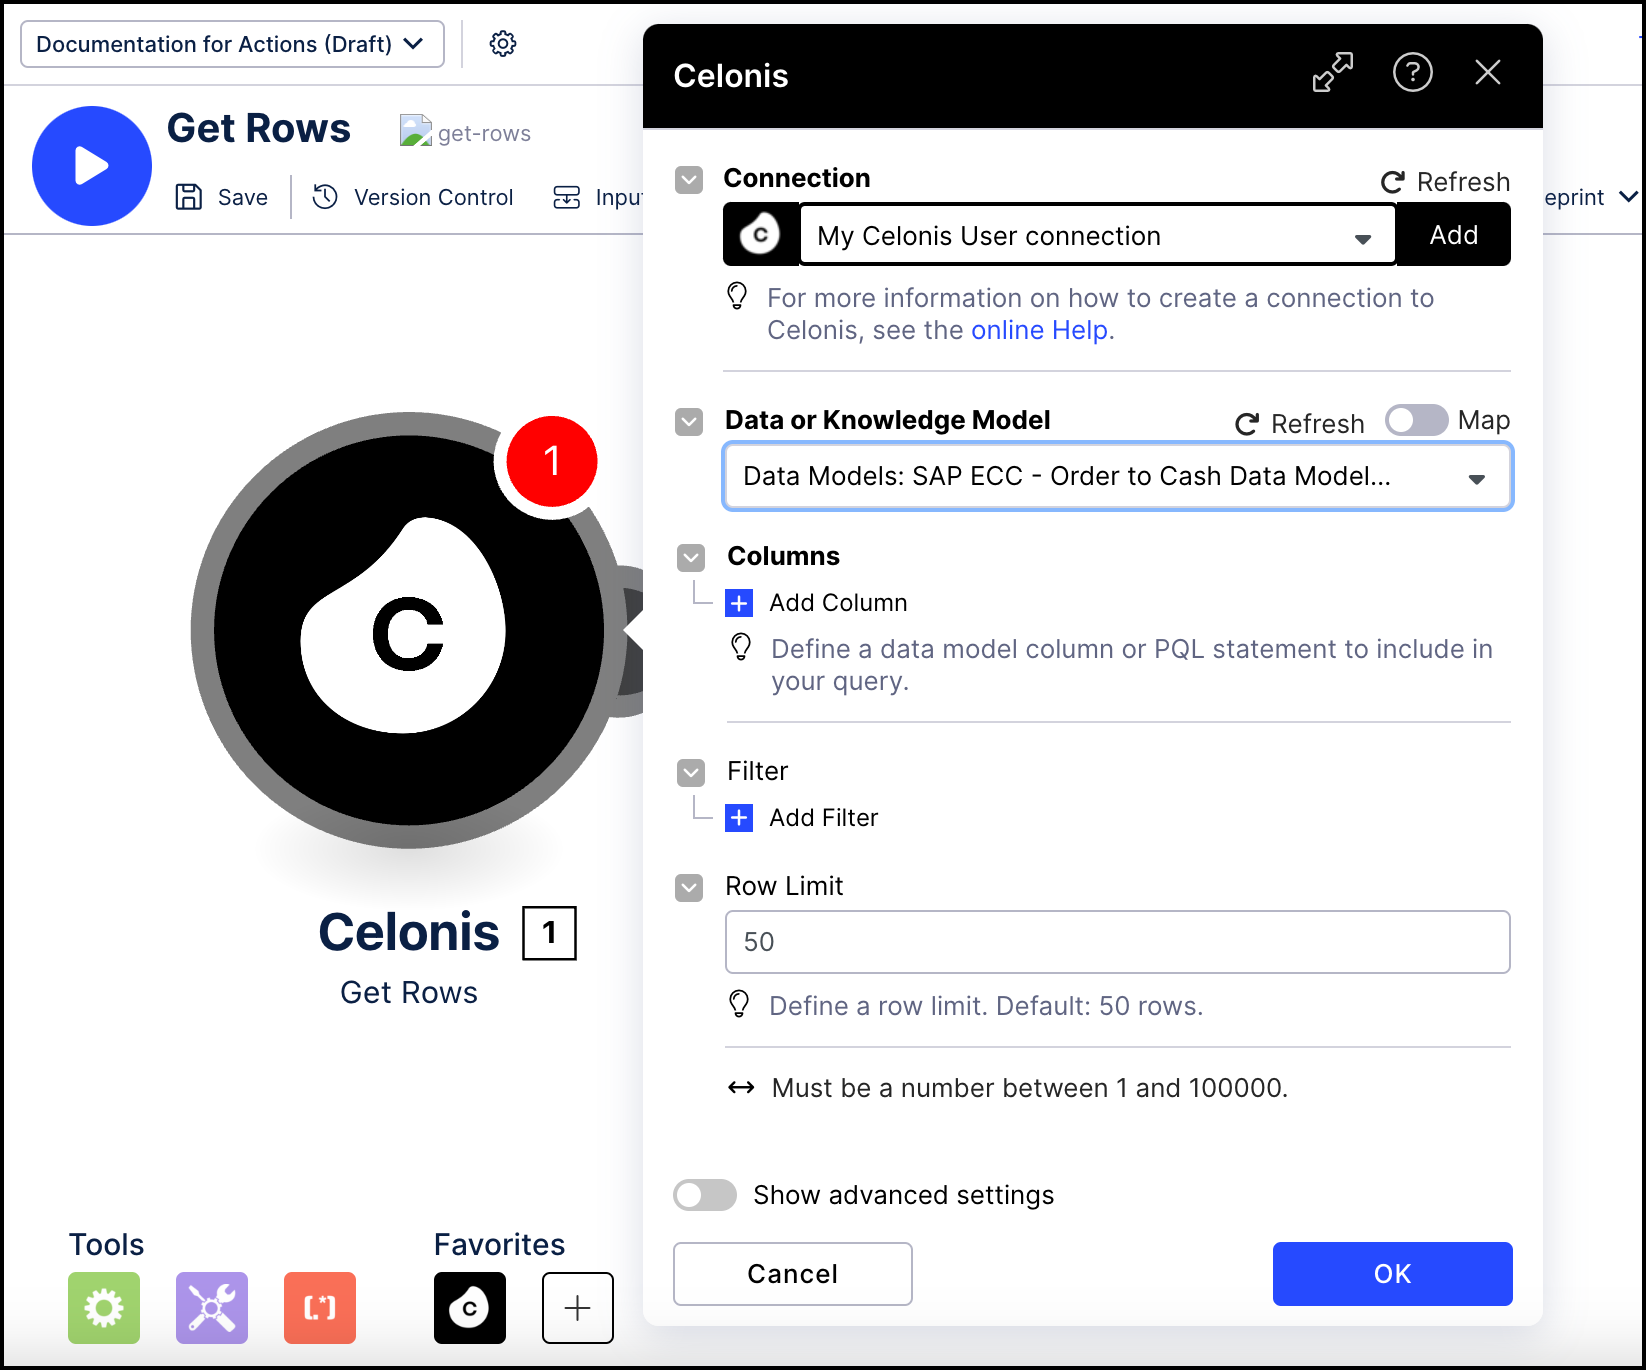Viewport: 1646px width, 1370px height.
Task: Toggle the Map switch on
Action: coord(1417,420)
